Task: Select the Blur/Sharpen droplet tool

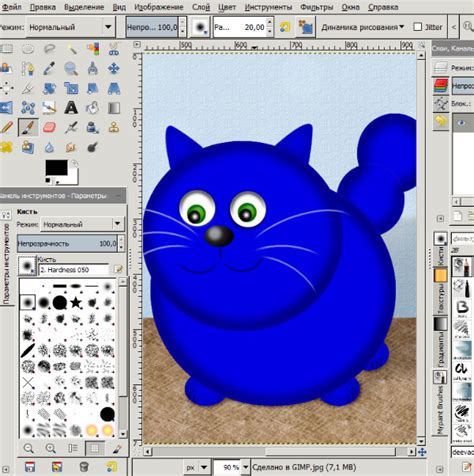Action: click(49, 147)
